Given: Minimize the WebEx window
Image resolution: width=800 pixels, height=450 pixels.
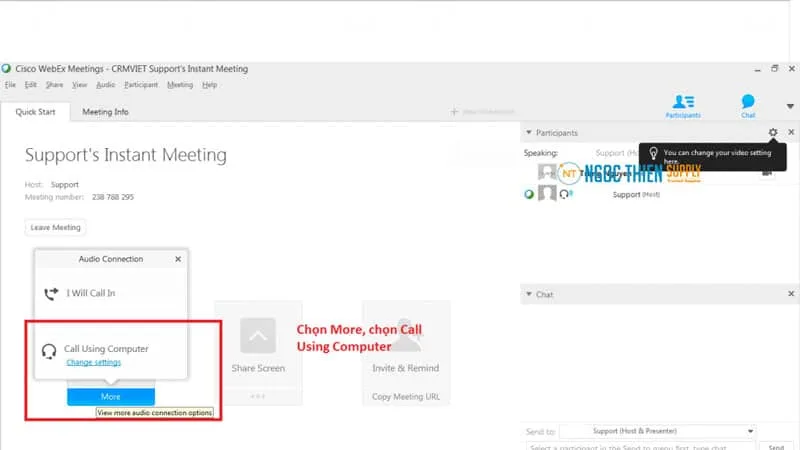Looking at the screenshot, I should pyautogui.click(x=758, y=69).
